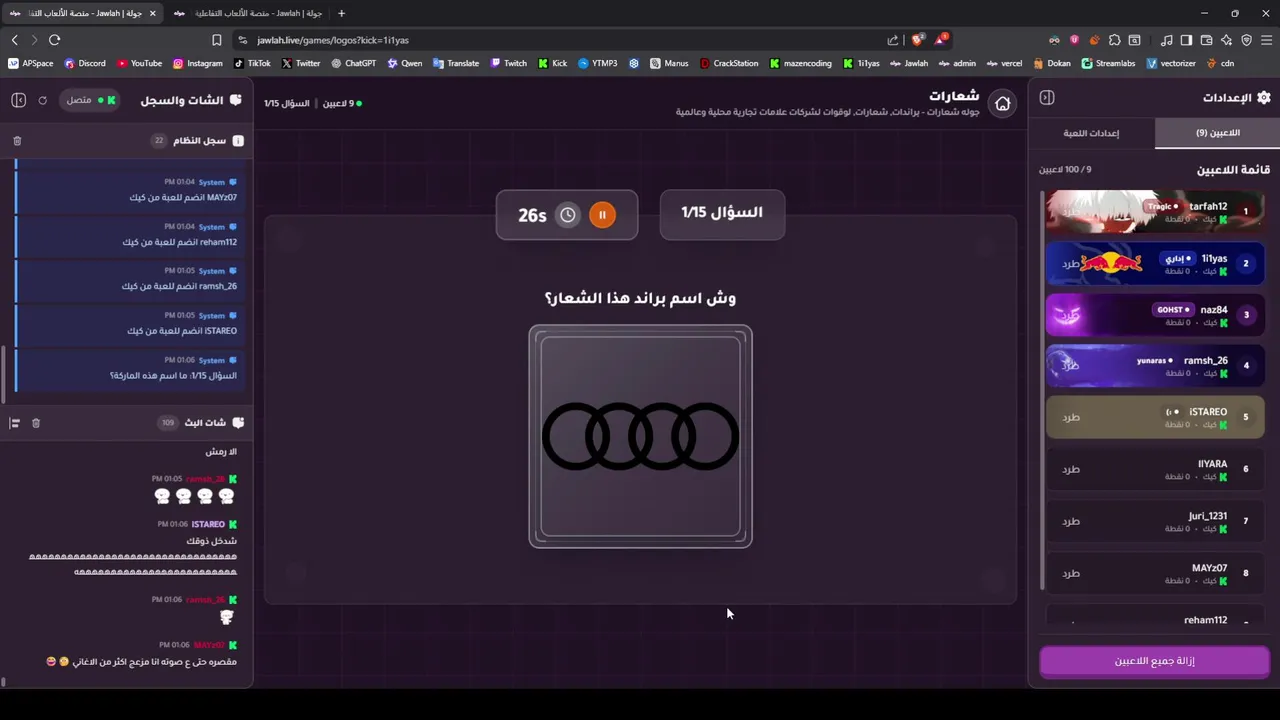Click the system log scrollbar
Screen dimensions: 1280x720
3,372
